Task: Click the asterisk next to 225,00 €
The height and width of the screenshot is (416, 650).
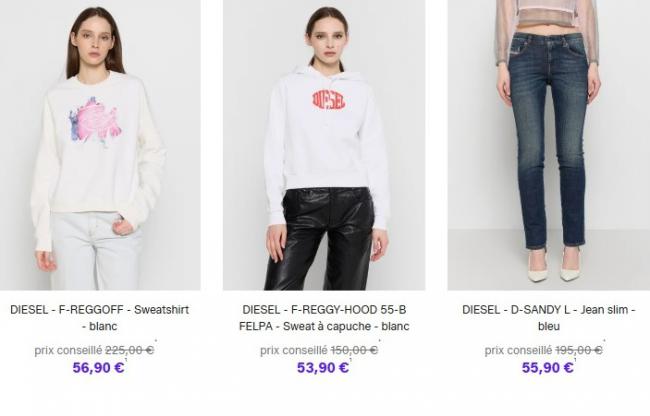Action: click(x=156, y=341)
